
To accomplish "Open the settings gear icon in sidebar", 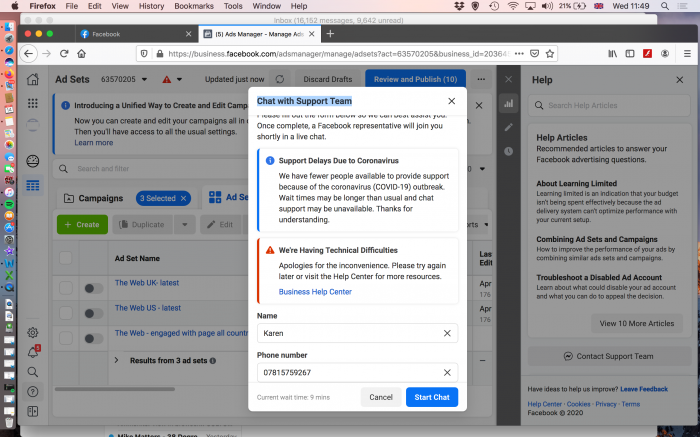I will tap(33, 333).
